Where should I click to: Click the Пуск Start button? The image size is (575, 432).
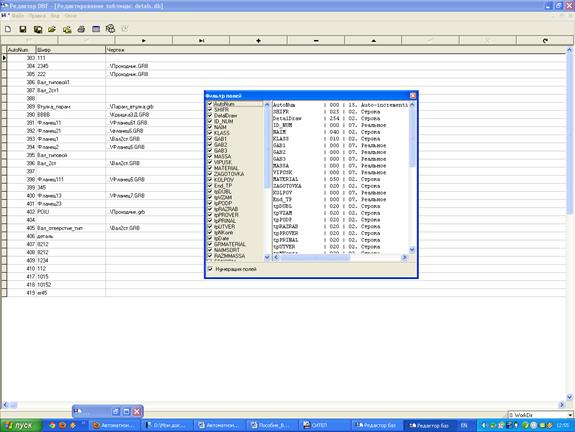(21, 425)
